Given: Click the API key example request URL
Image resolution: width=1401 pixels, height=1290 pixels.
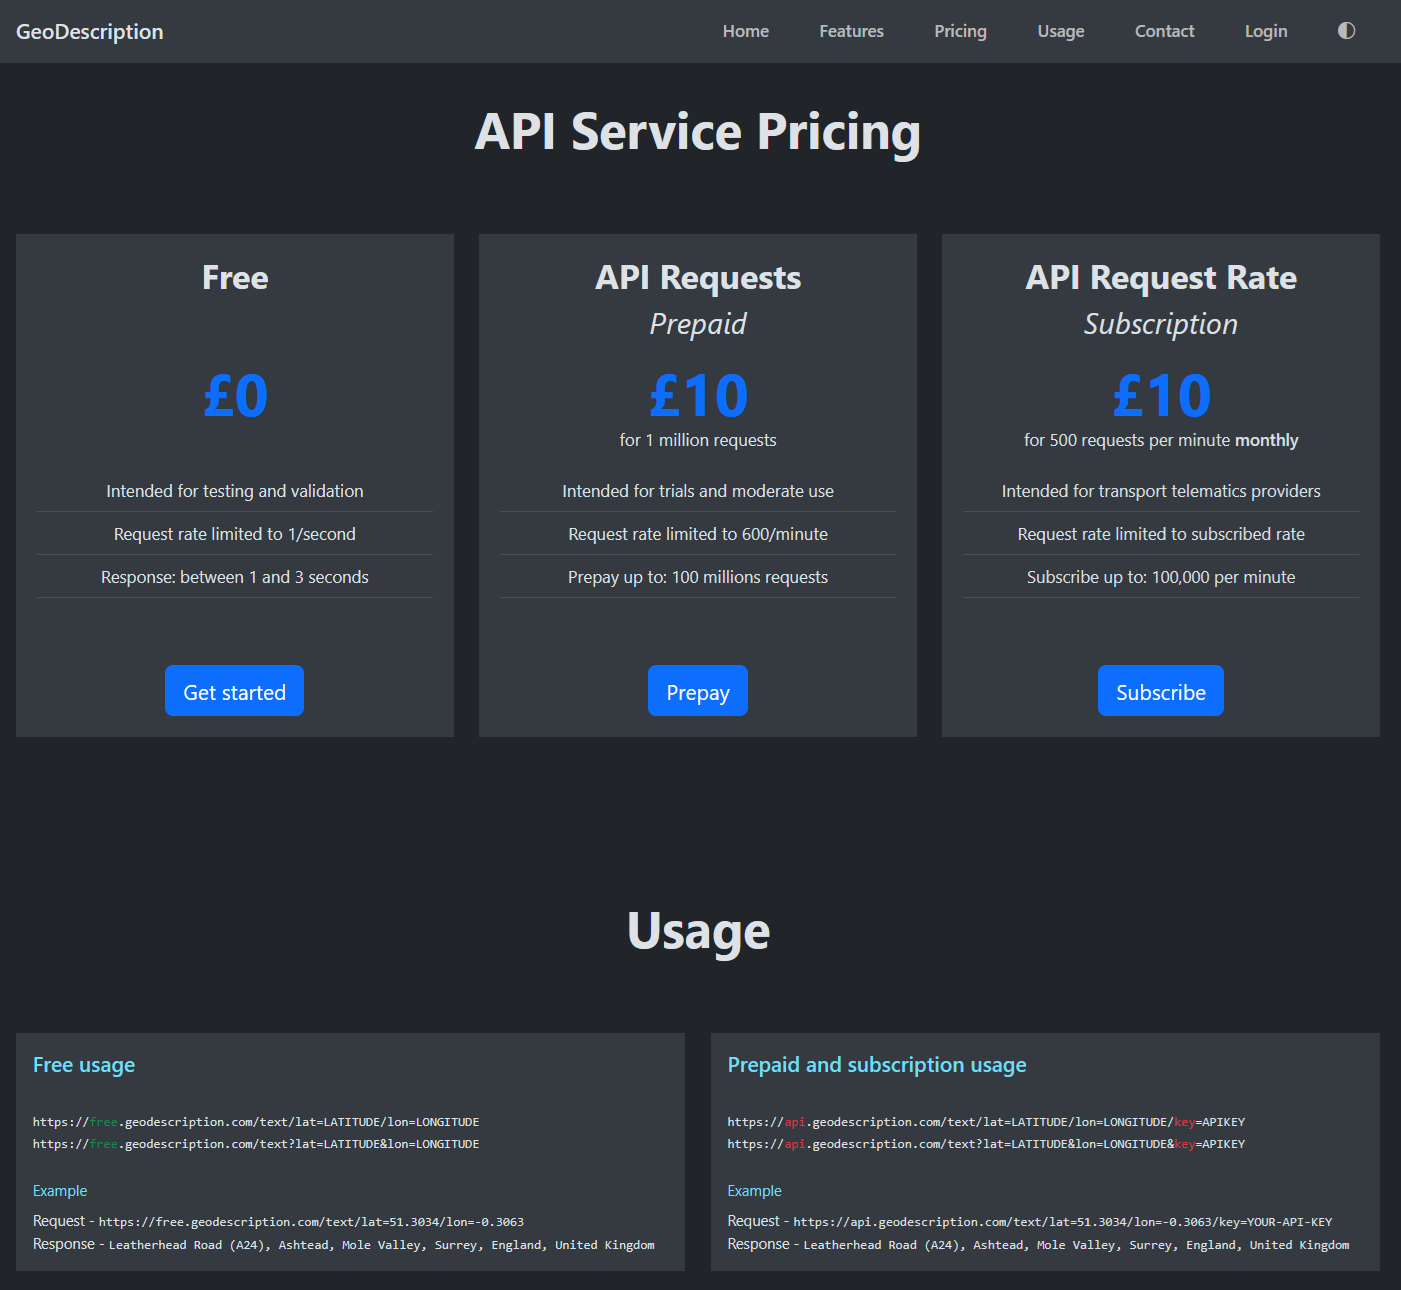Looking at the screenshot, I should coord(1062,1222).
